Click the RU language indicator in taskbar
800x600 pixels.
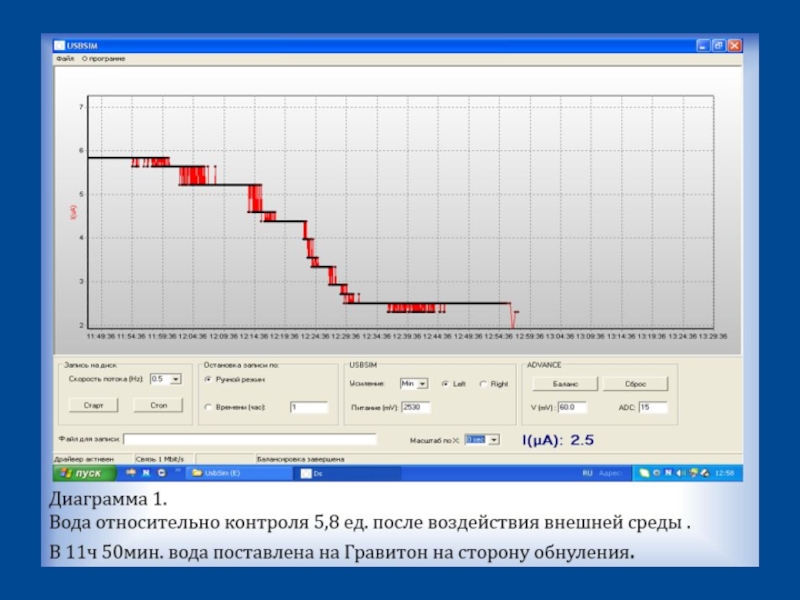click(x=587, y=472)
